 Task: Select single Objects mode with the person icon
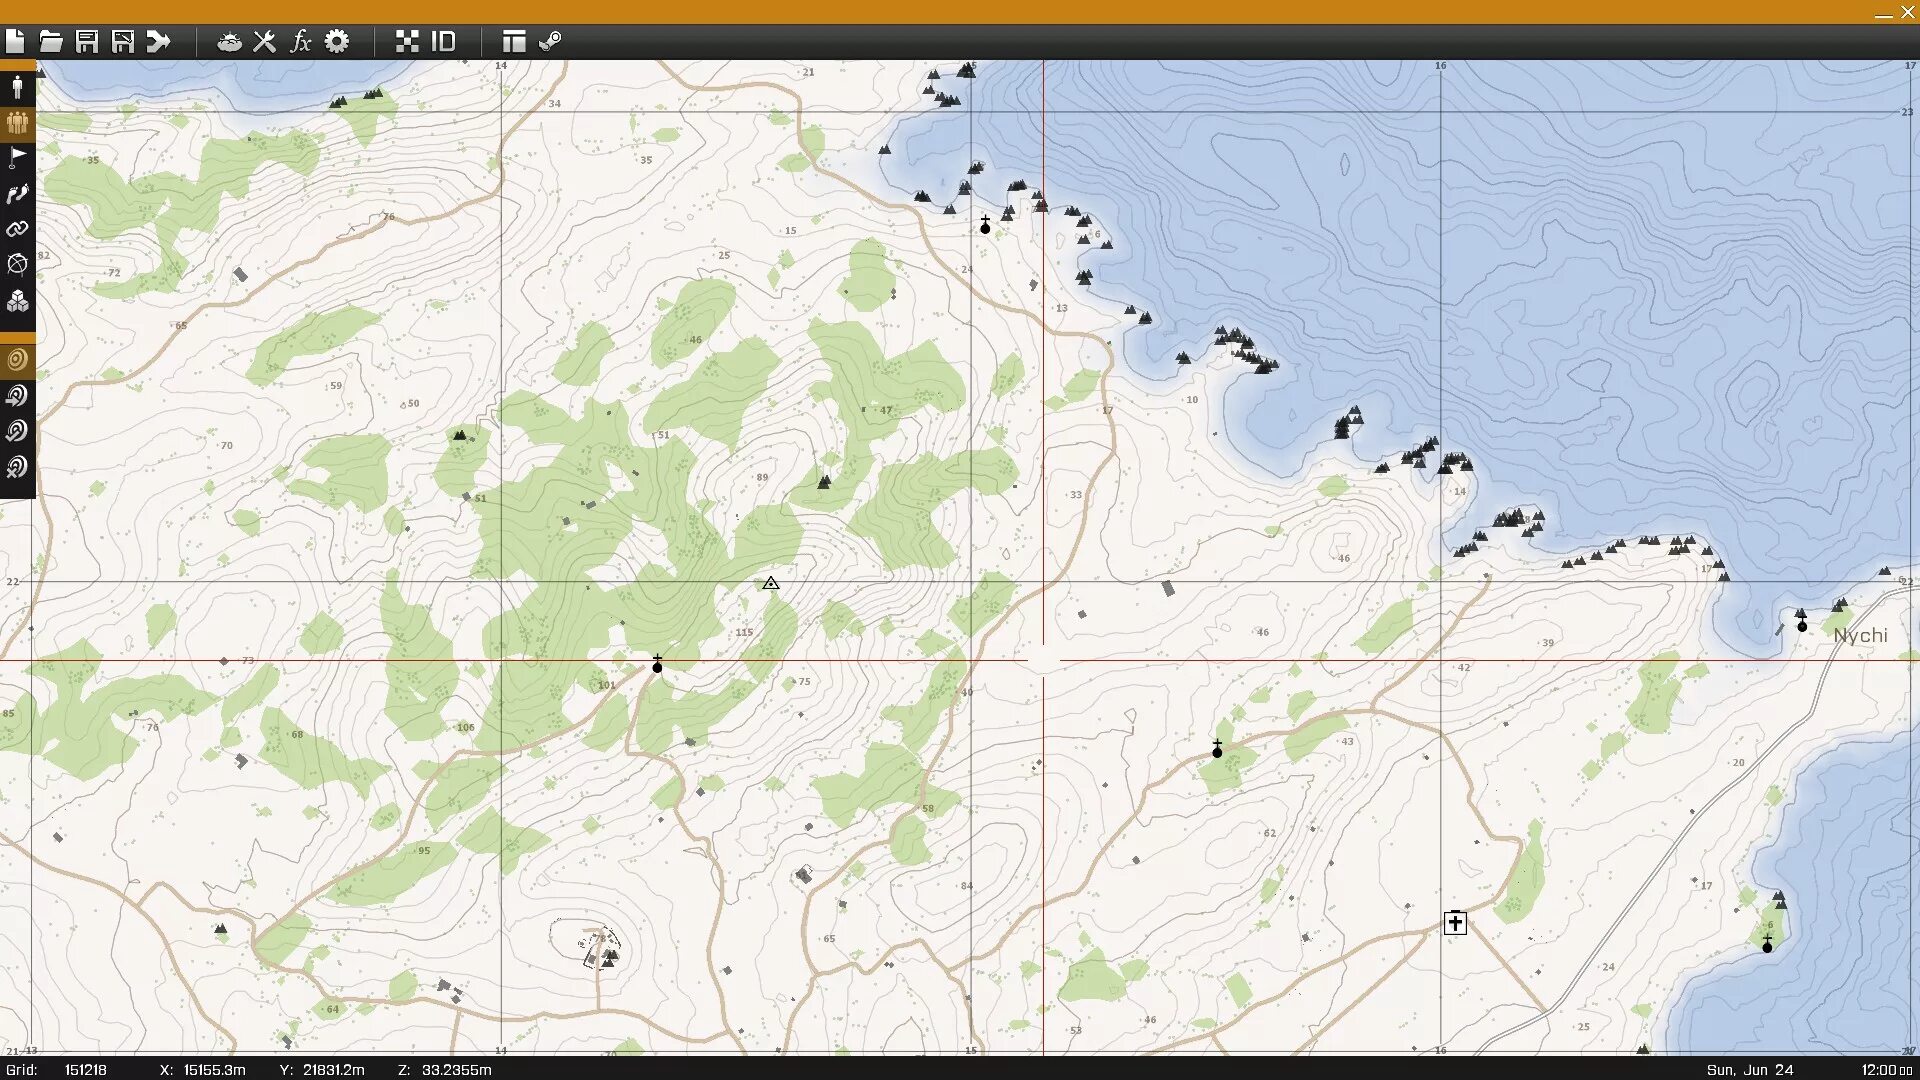tap(17, 87)
